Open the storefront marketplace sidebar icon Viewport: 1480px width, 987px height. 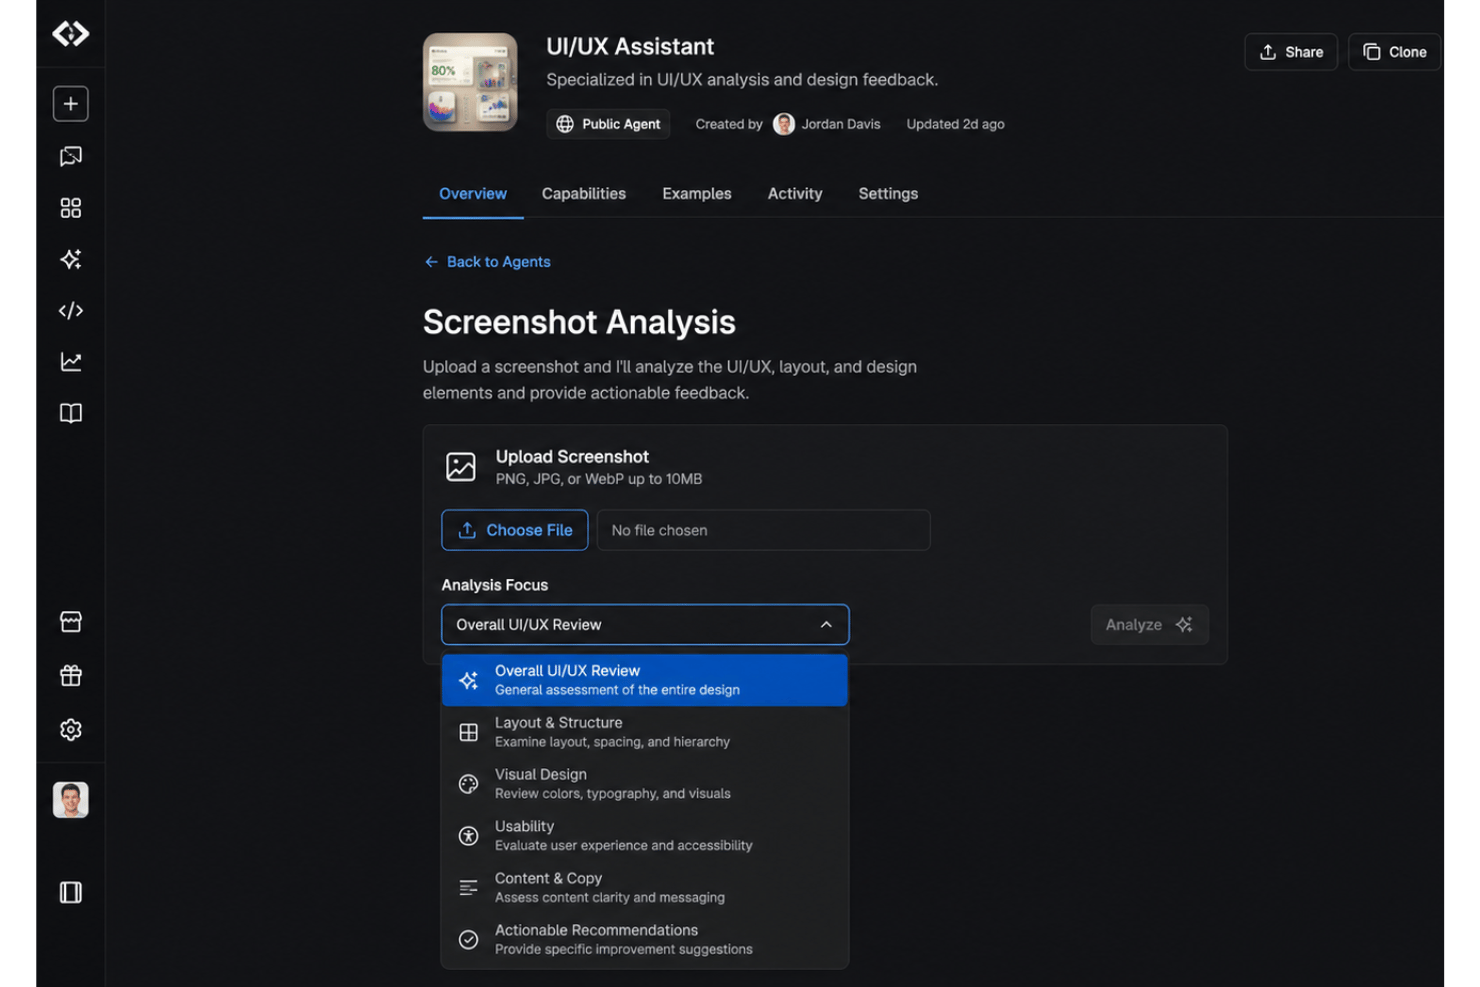tap(71, 622)
